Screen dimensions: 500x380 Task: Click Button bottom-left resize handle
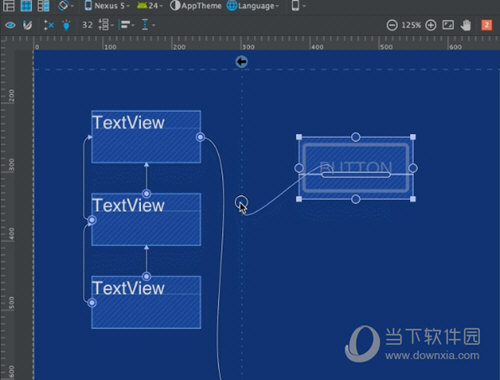coord(299,199)
